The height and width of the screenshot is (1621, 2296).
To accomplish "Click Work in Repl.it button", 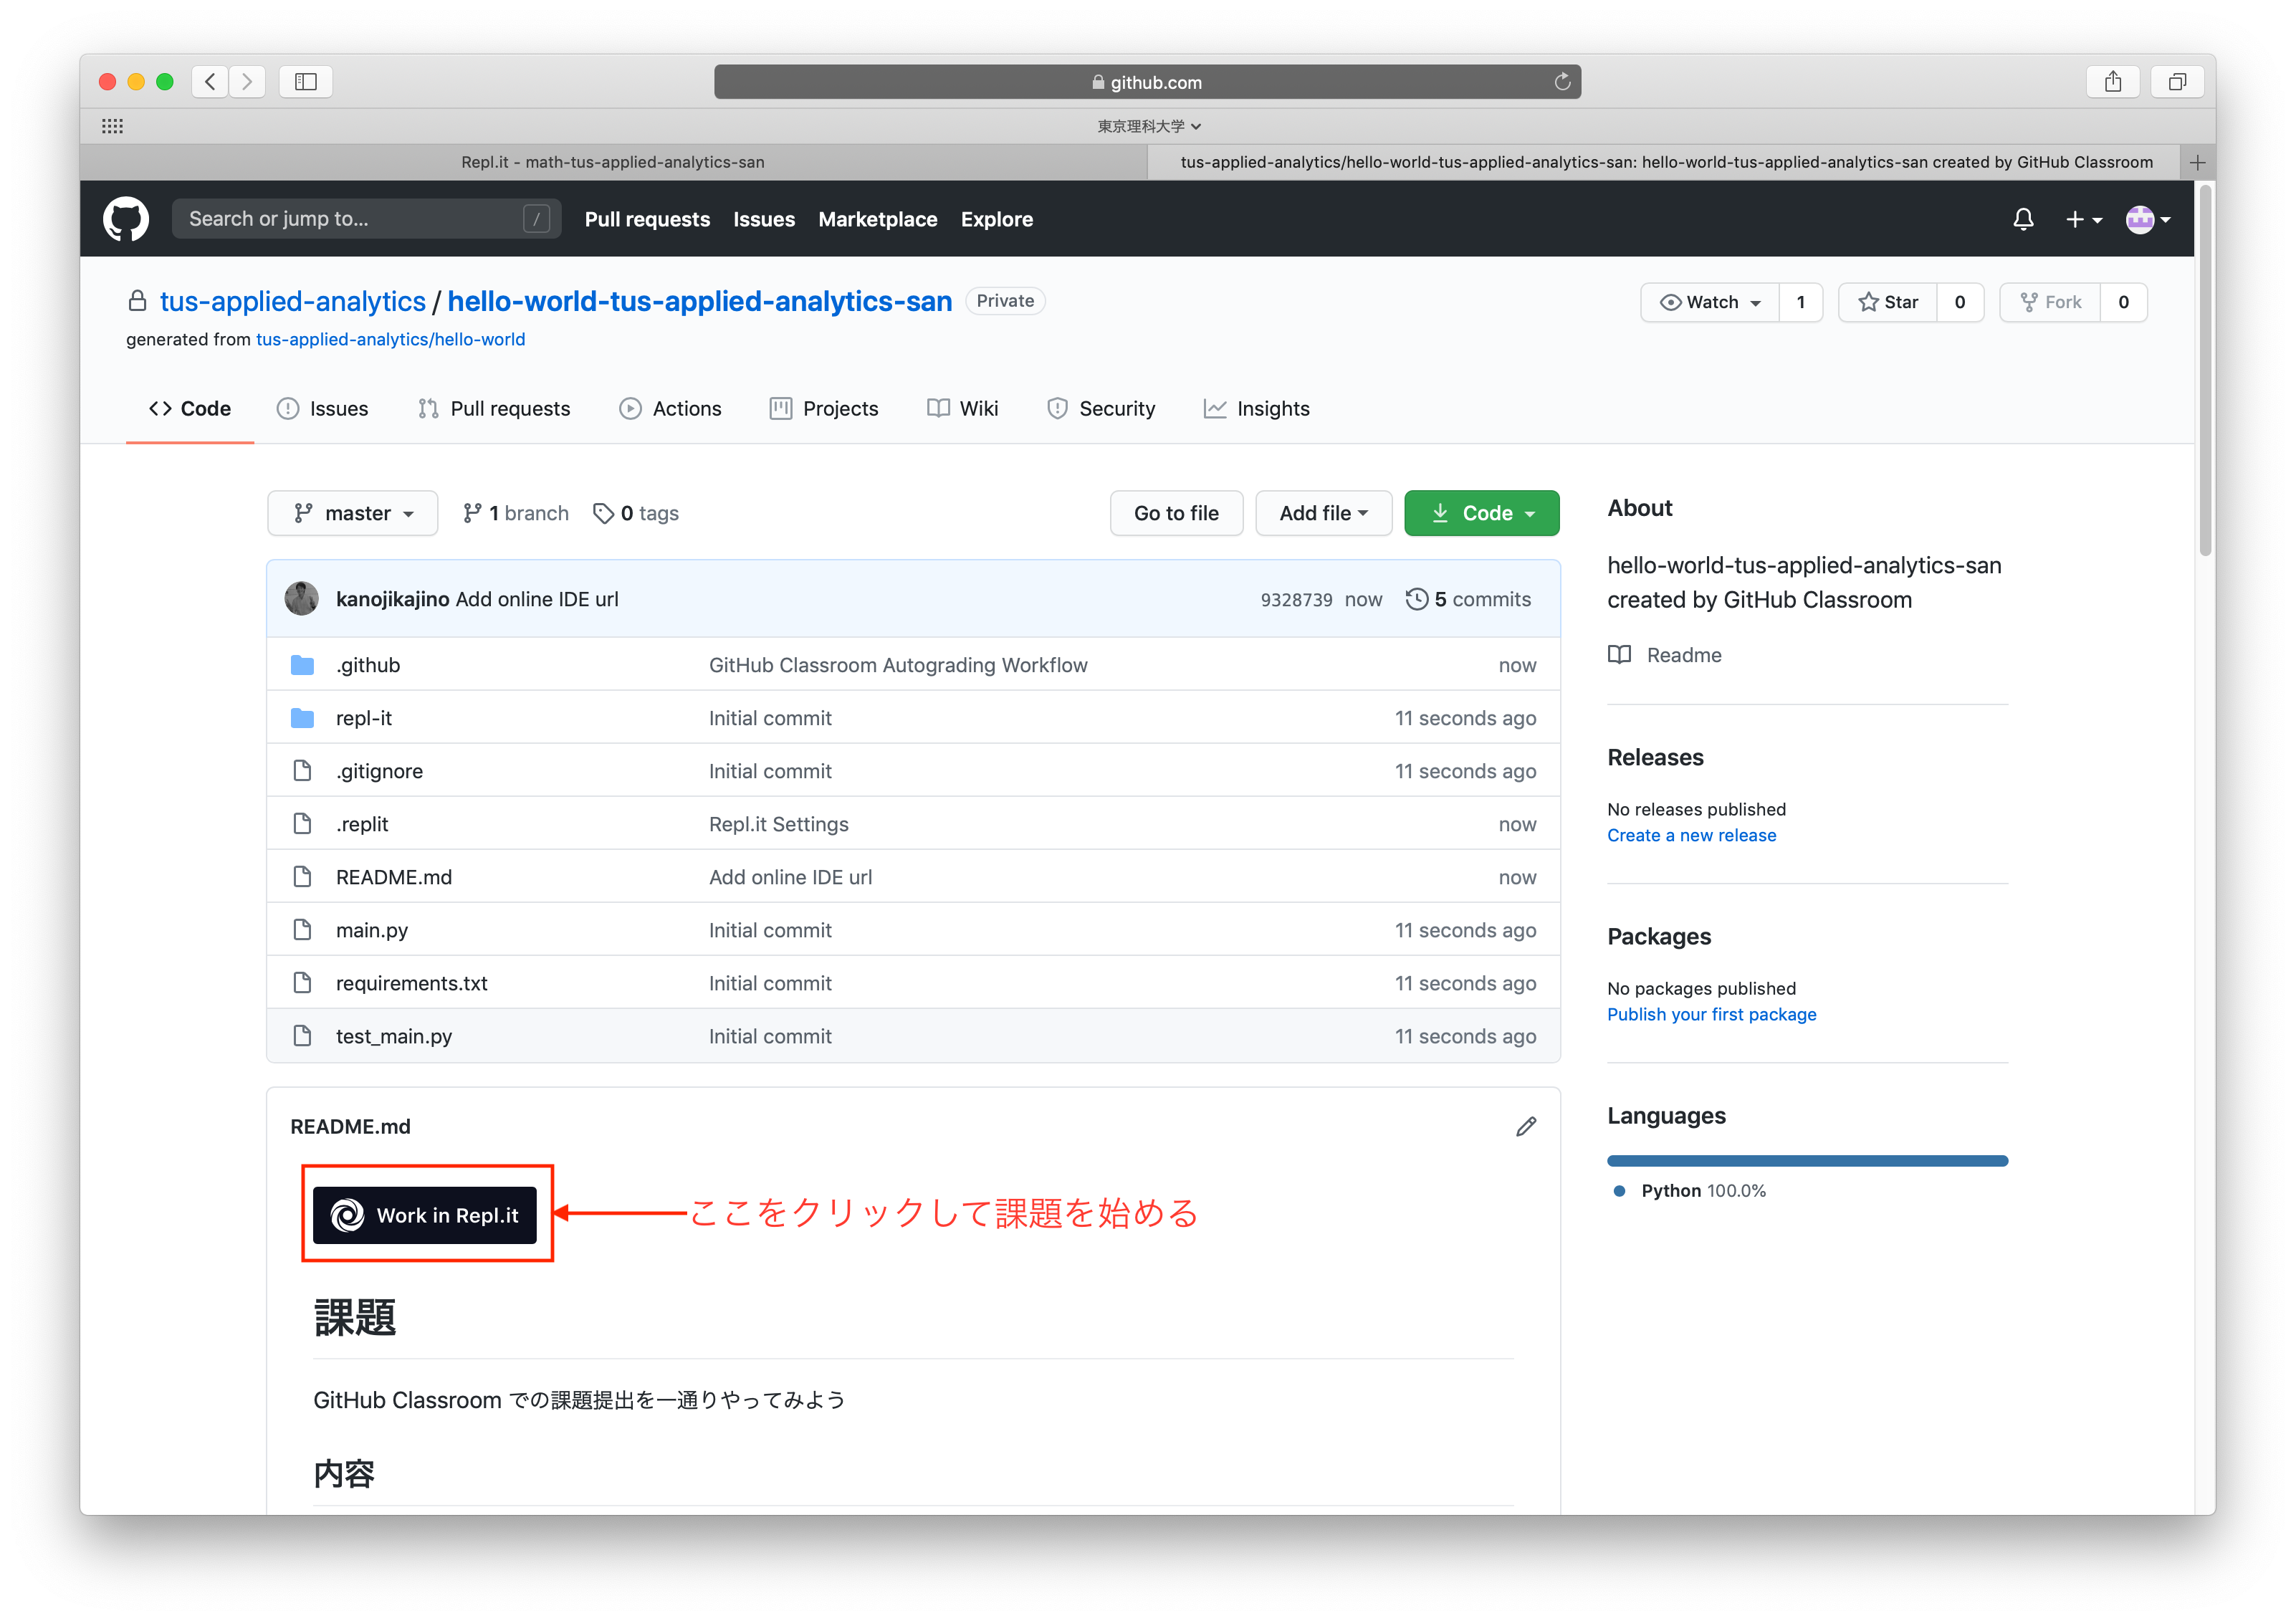I will coord(428,1213).
